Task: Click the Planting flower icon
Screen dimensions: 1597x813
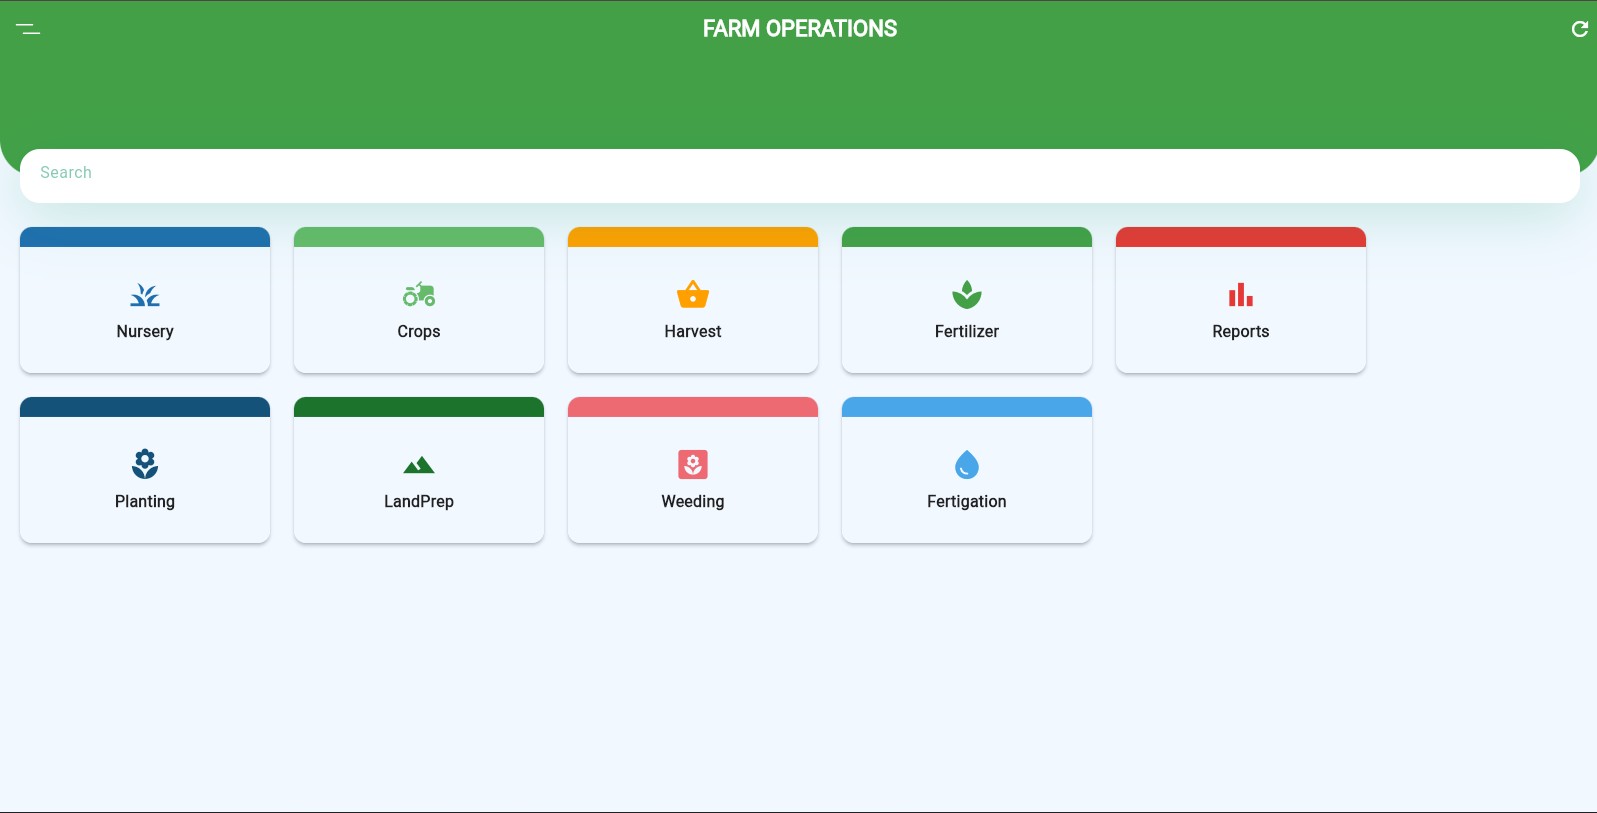Action: 145,464
